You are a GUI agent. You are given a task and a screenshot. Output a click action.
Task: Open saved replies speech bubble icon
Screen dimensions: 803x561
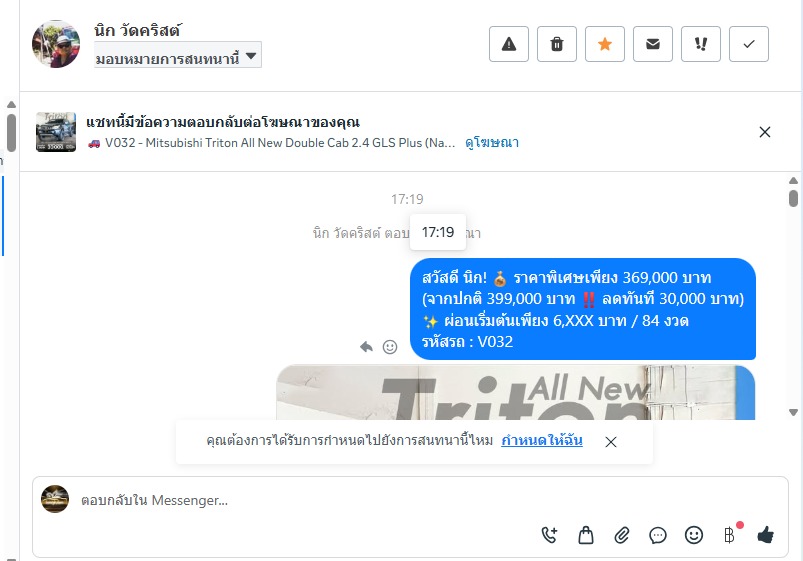tap(658, 535)
